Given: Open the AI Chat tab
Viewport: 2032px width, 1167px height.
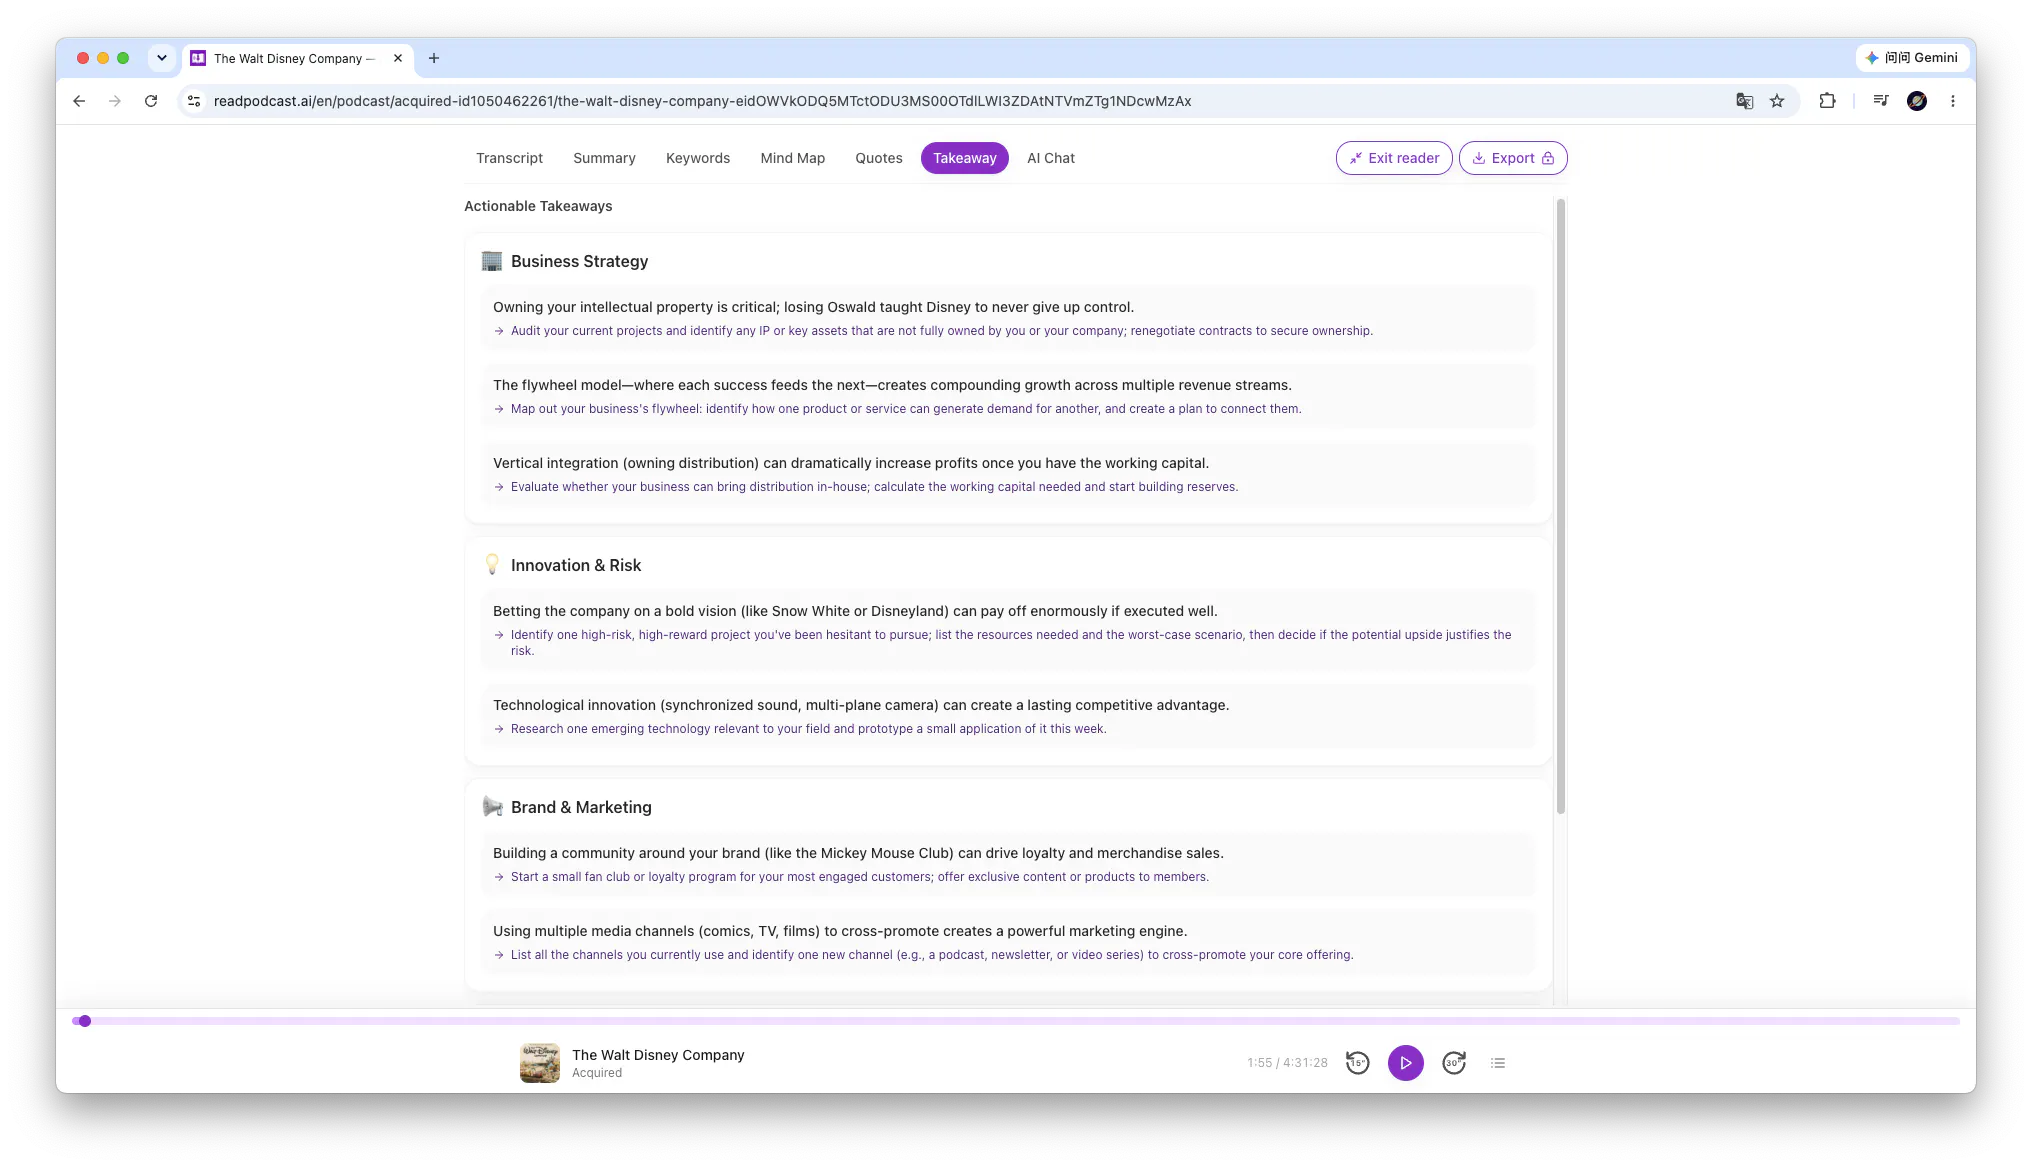Looking at the screenshot, I should [x=1050, y=158].
